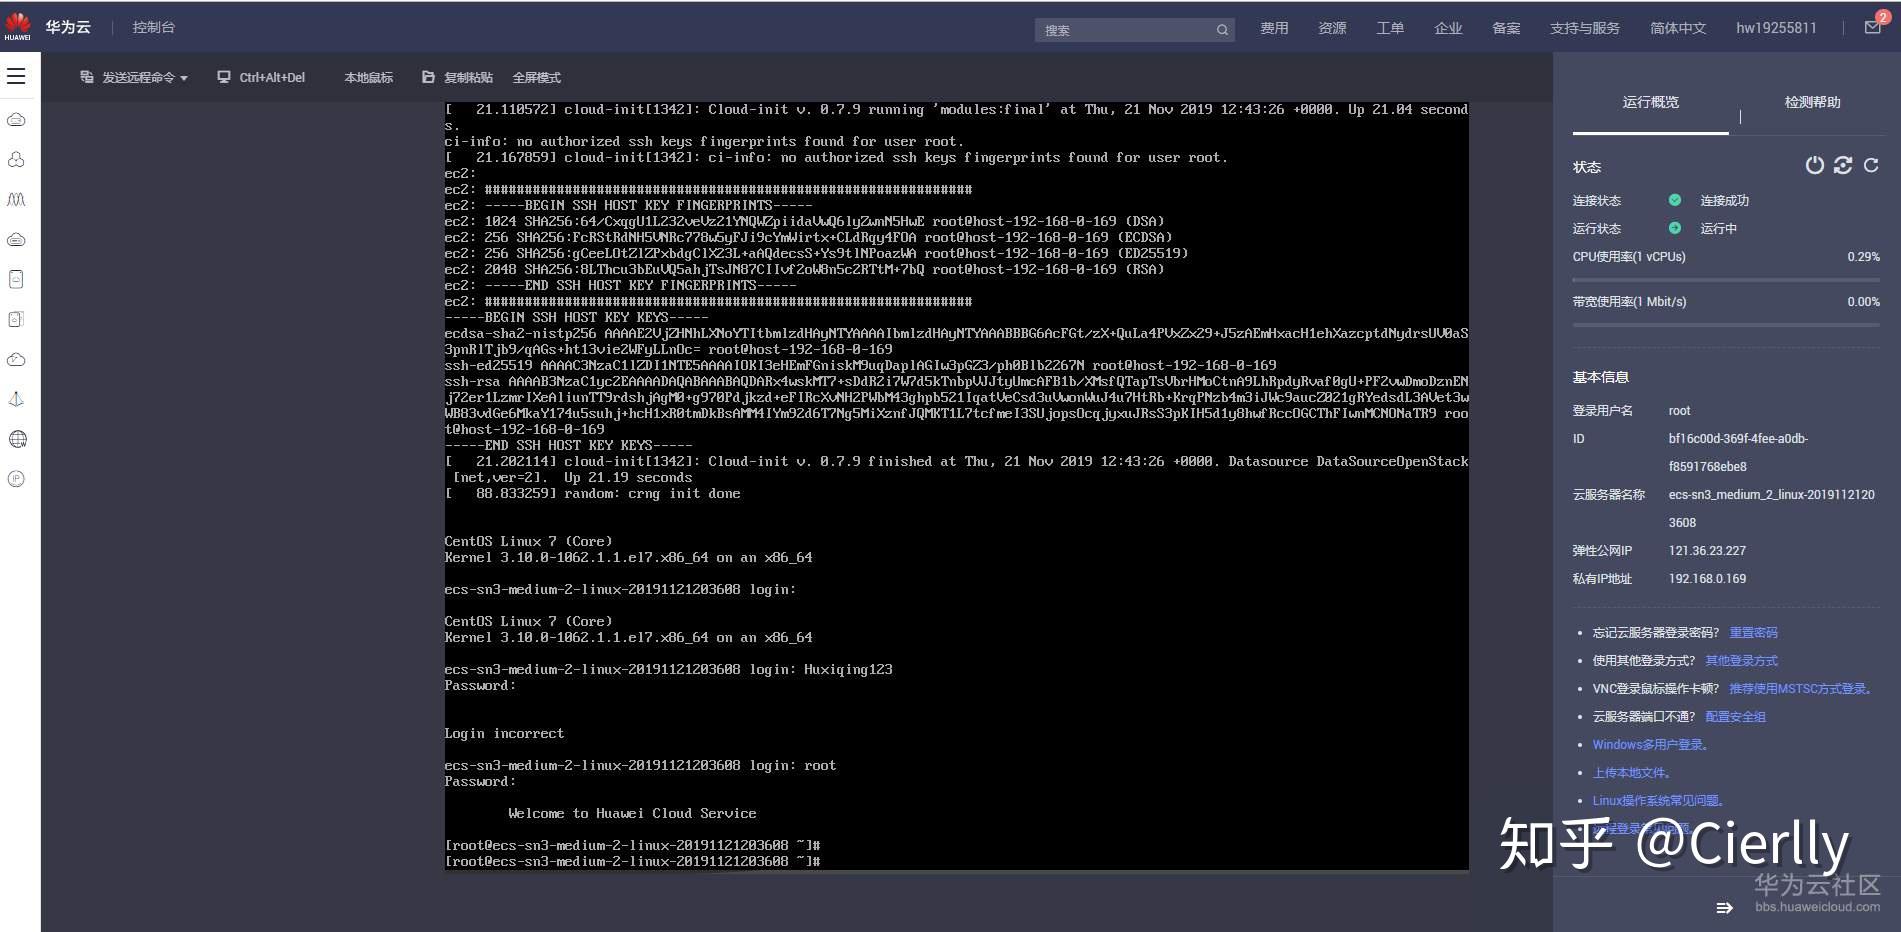Click the 其他登录方式 link
The height and width of the screenshot is (932, 1901).
coord(1741,660)
